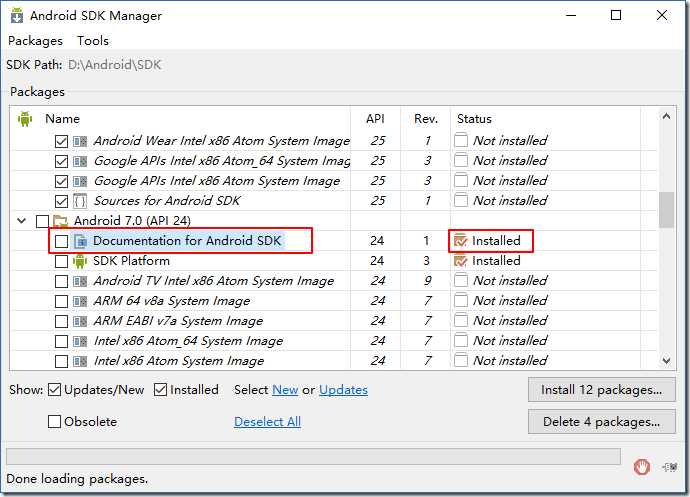The image size is (690, 497).
Task: Click the SDK Platform green Android icon
Action: [x=80, y=261]
